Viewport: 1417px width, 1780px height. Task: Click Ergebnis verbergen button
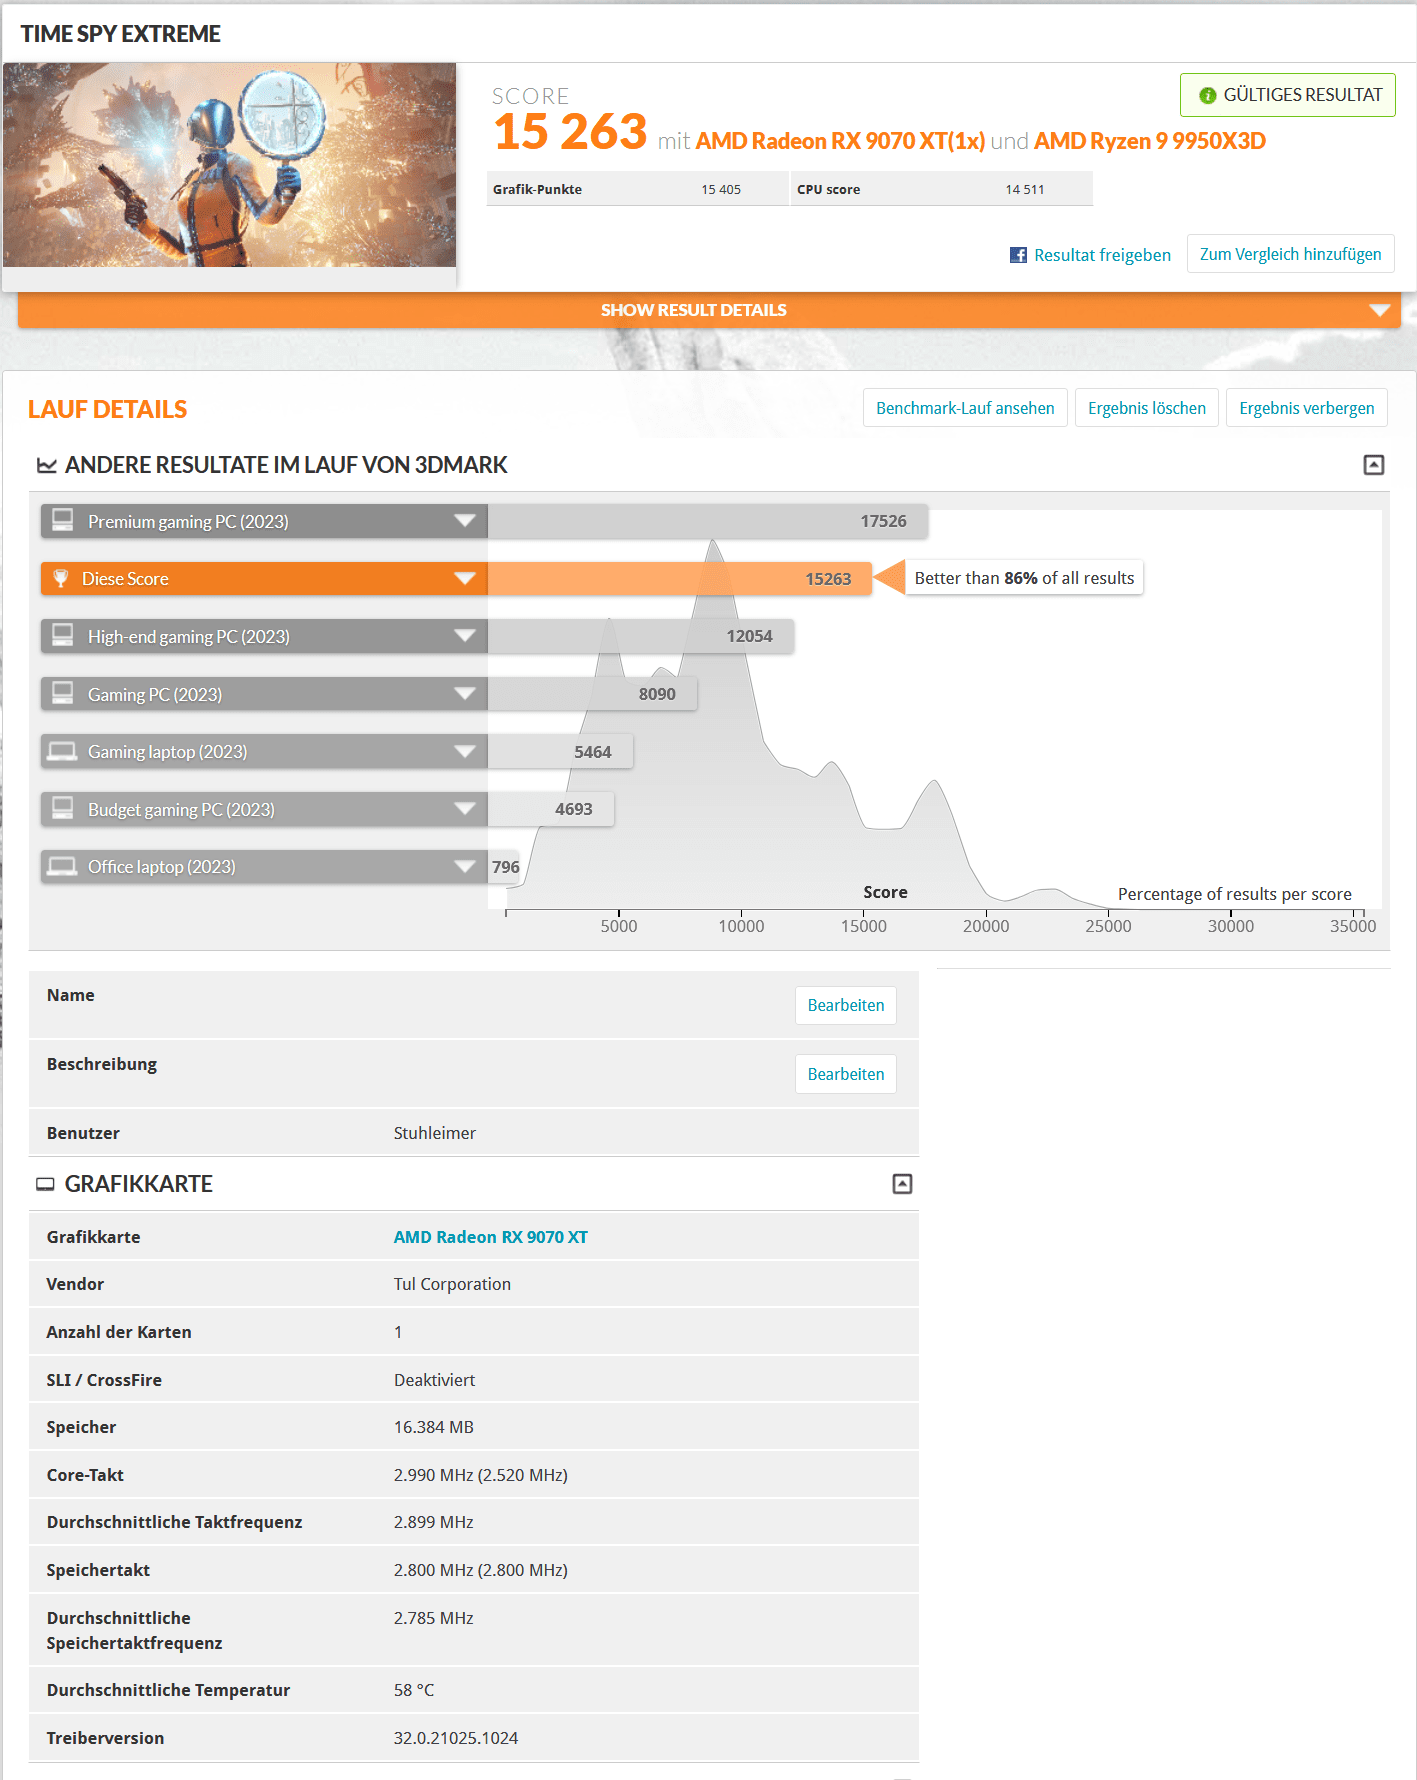pos(1307,408)
